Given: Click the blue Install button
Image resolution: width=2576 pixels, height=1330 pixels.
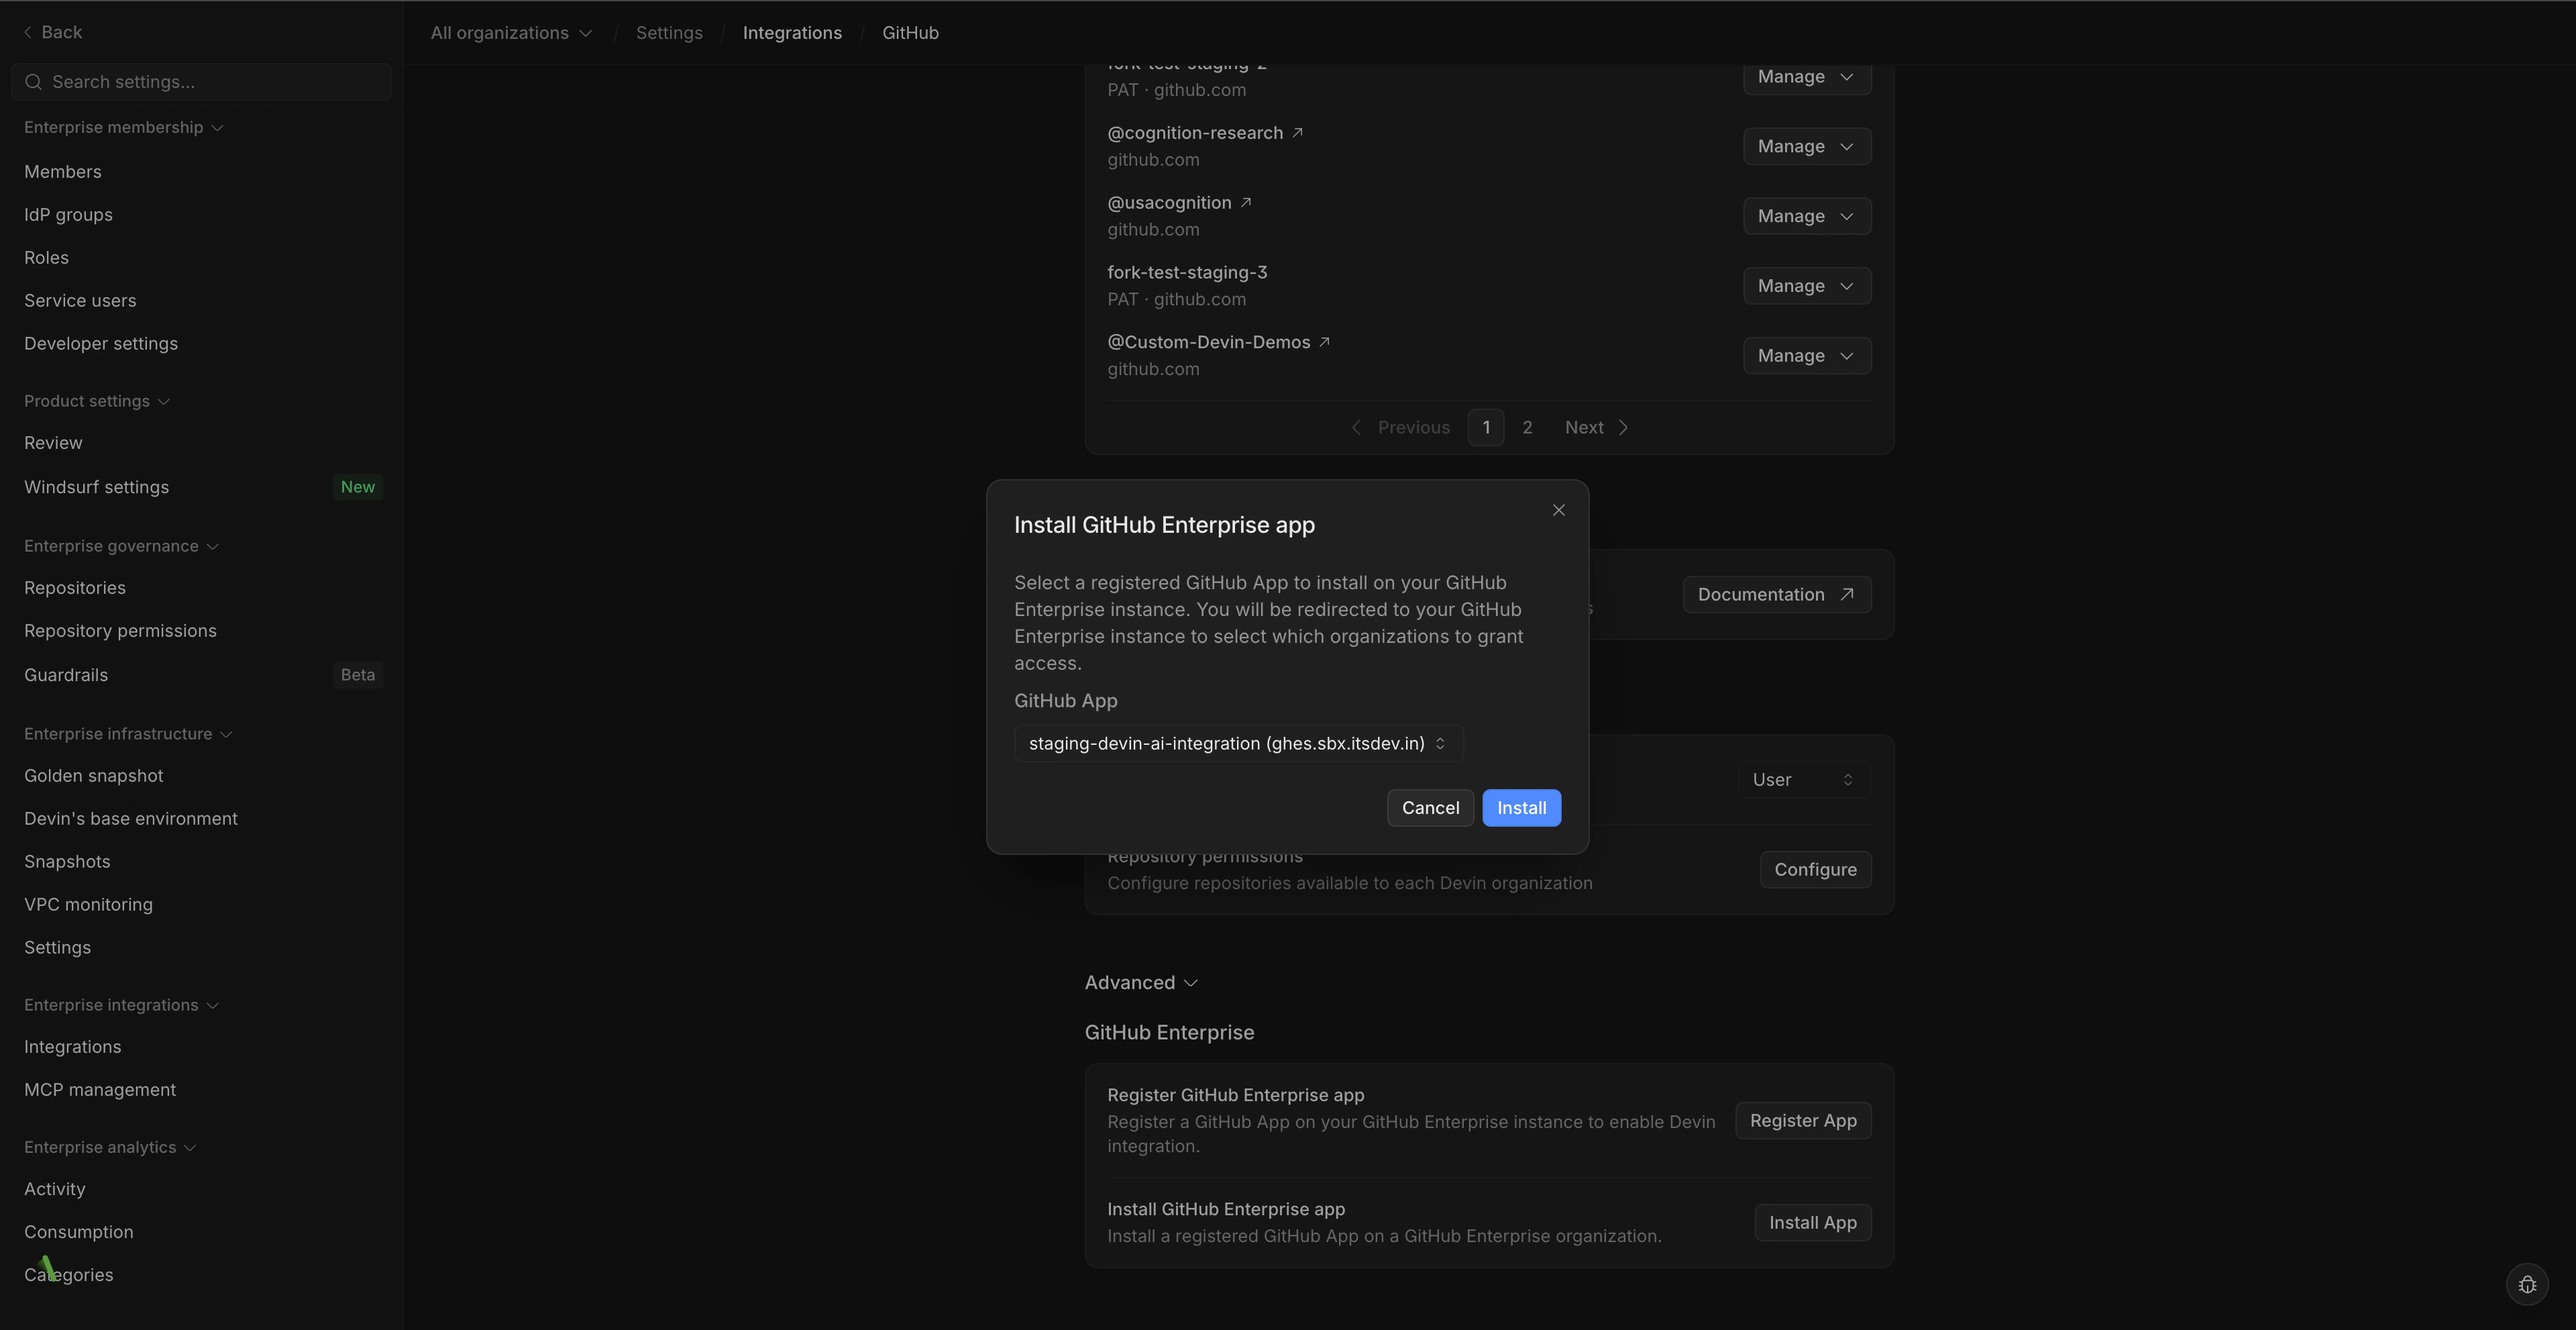Looking at the screenshot, I should tap(1521, 808).
